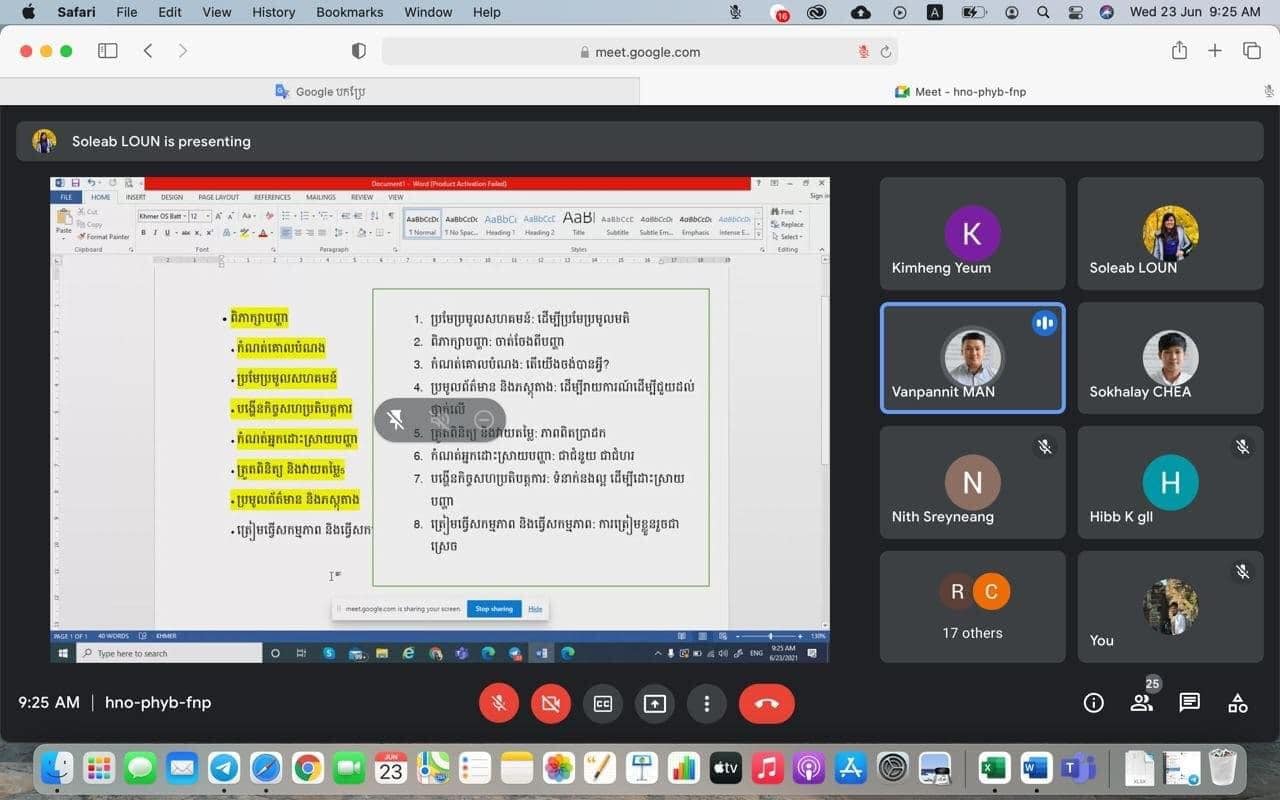Switch to the Google translate tab
Image resolution: width=1280 pixels, height=800 pixels.
click(x=320, y=91)
